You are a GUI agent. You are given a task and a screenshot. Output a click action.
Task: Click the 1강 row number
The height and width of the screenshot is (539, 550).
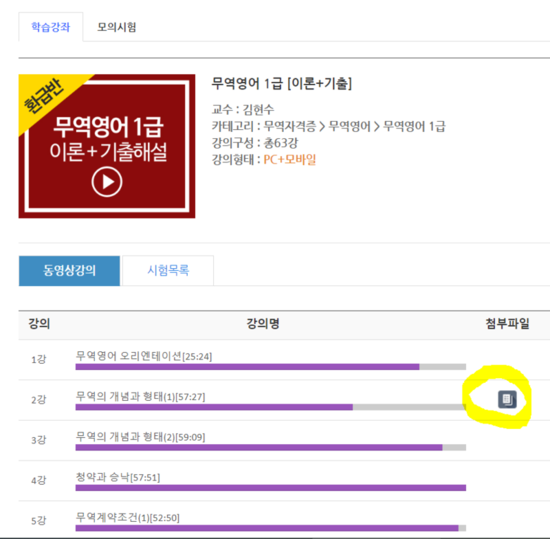39,359
